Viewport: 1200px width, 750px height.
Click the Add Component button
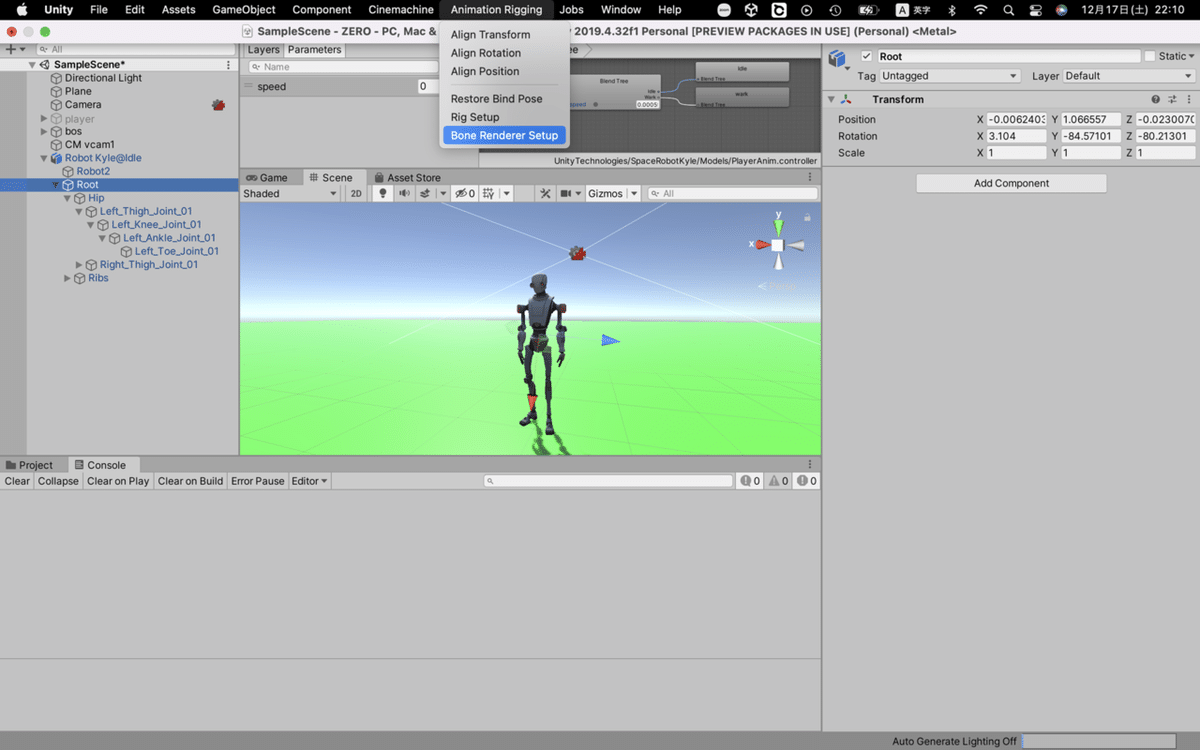click(1011, 183)
